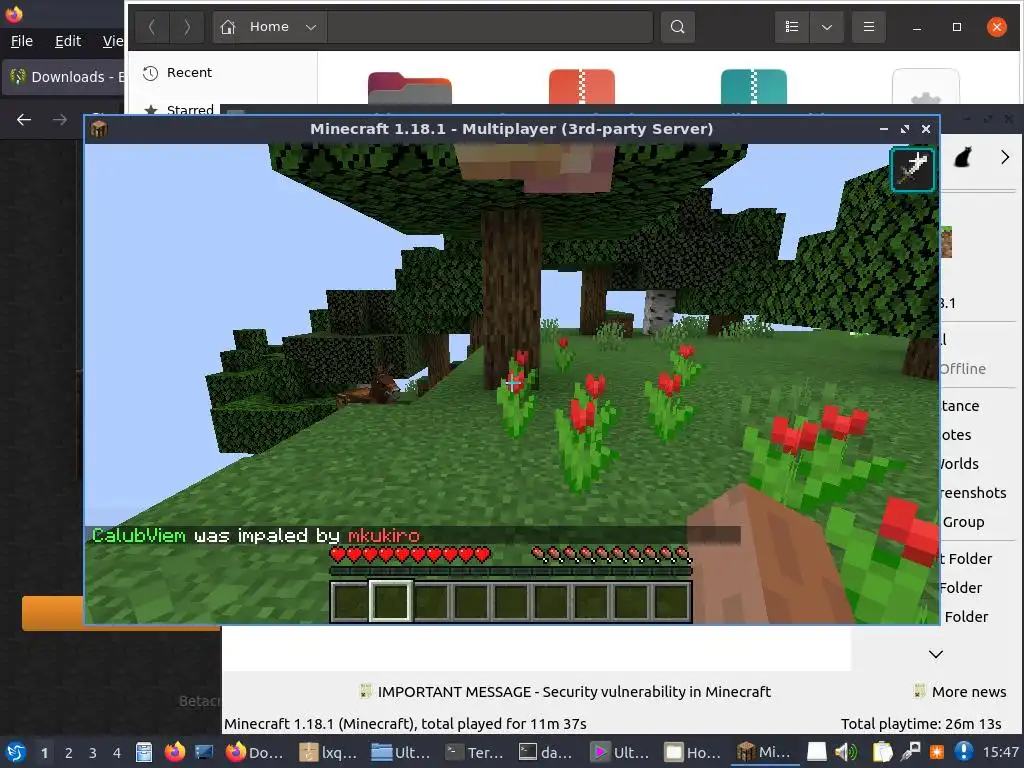The image size is (1024, 768).
Task: Open the volume speaker tray icon
Action: [846, 752]
